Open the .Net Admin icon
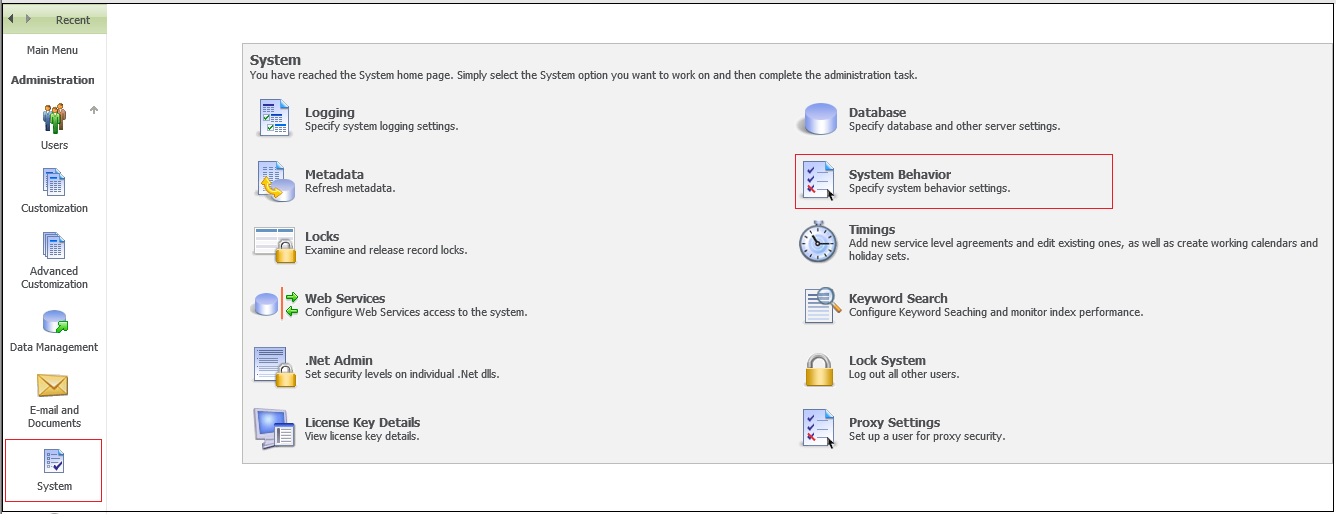This screenshot has height=528, width=1336. point(275,367)
